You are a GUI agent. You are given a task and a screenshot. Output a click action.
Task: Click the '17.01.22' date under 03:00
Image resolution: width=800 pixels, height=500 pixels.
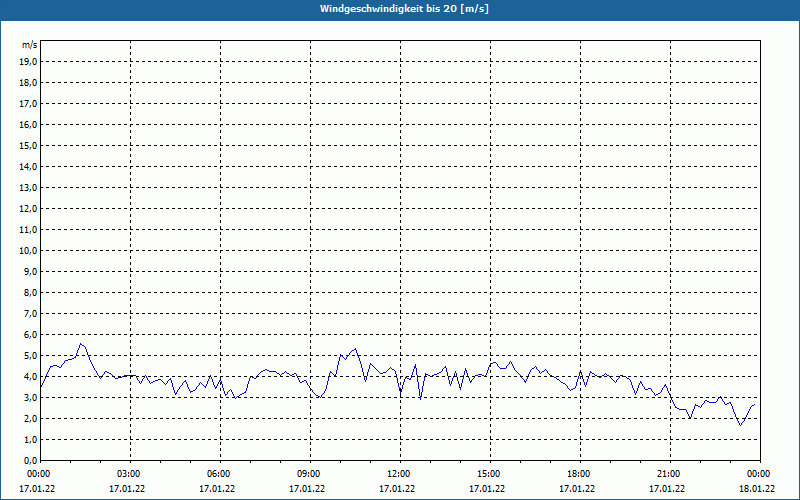coord(127,489)
